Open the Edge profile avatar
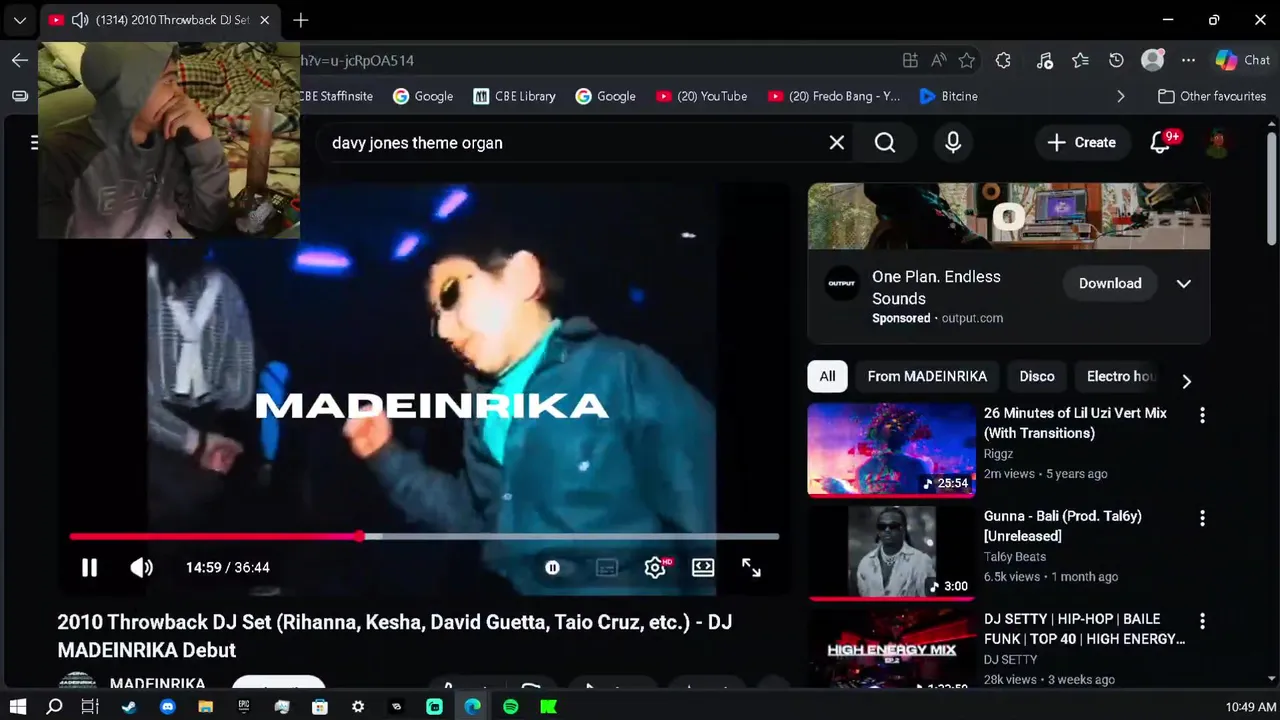 point(1153,60)
